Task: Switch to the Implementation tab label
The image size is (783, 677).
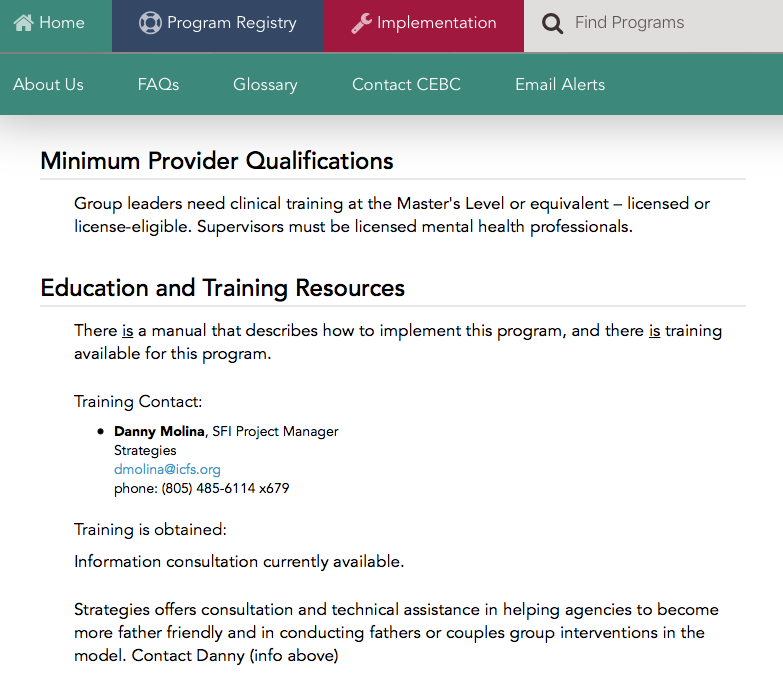Action: (x=436, y=23)
